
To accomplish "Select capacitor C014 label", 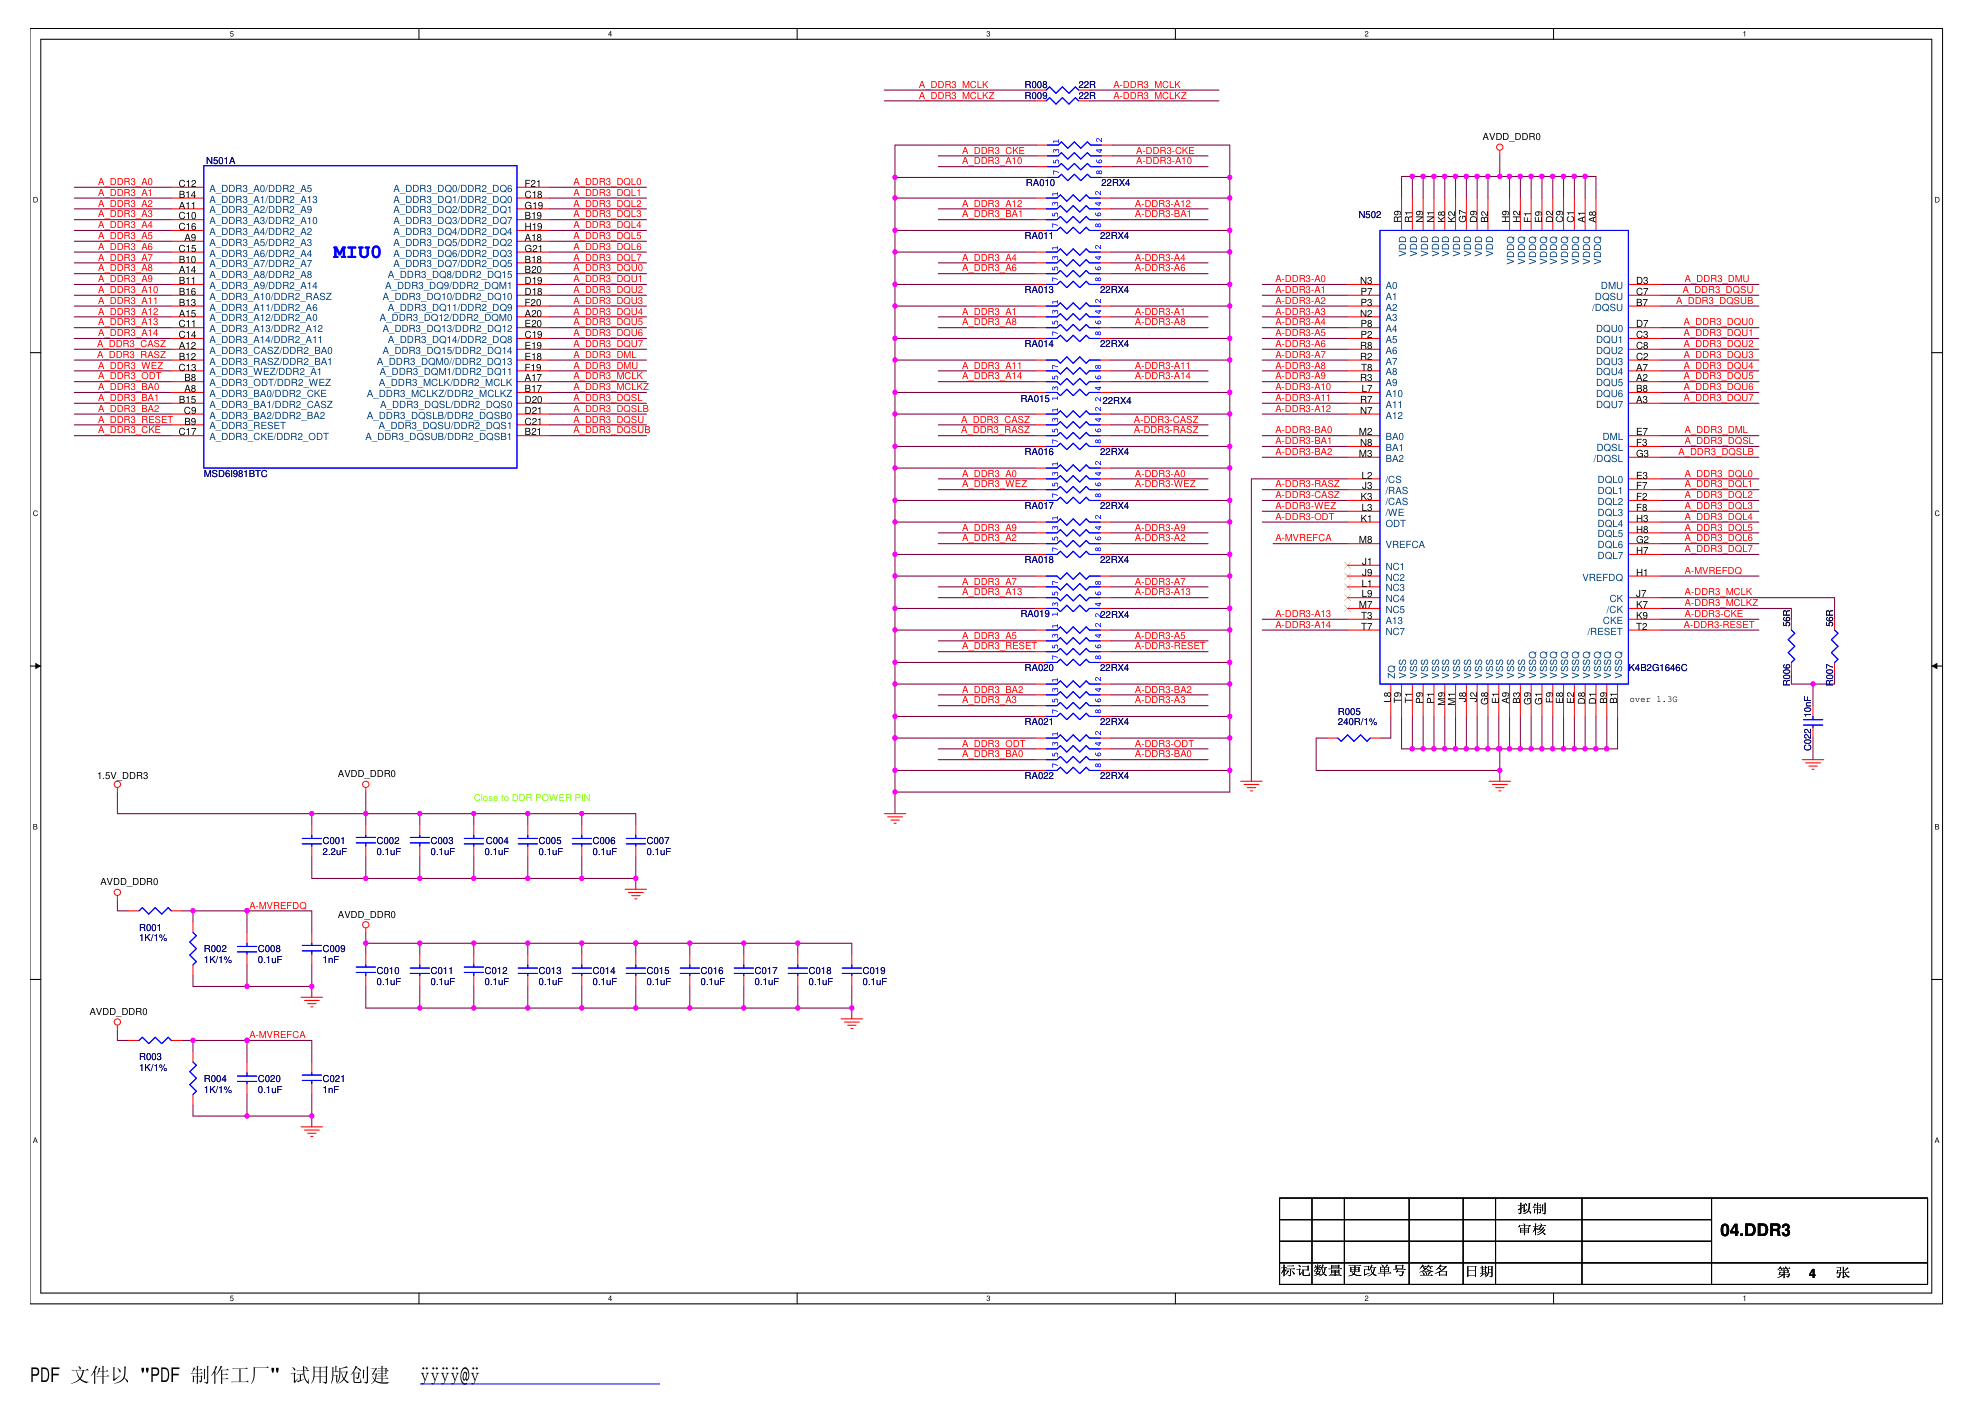I will (604, 971).
